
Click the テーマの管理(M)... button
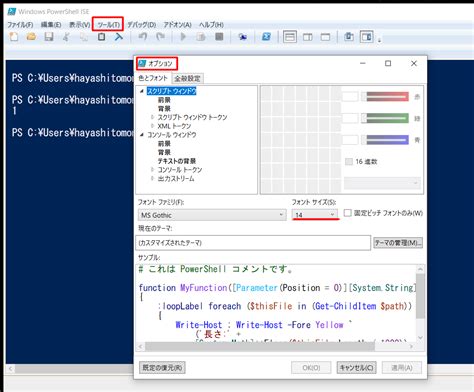pos(398,243)
